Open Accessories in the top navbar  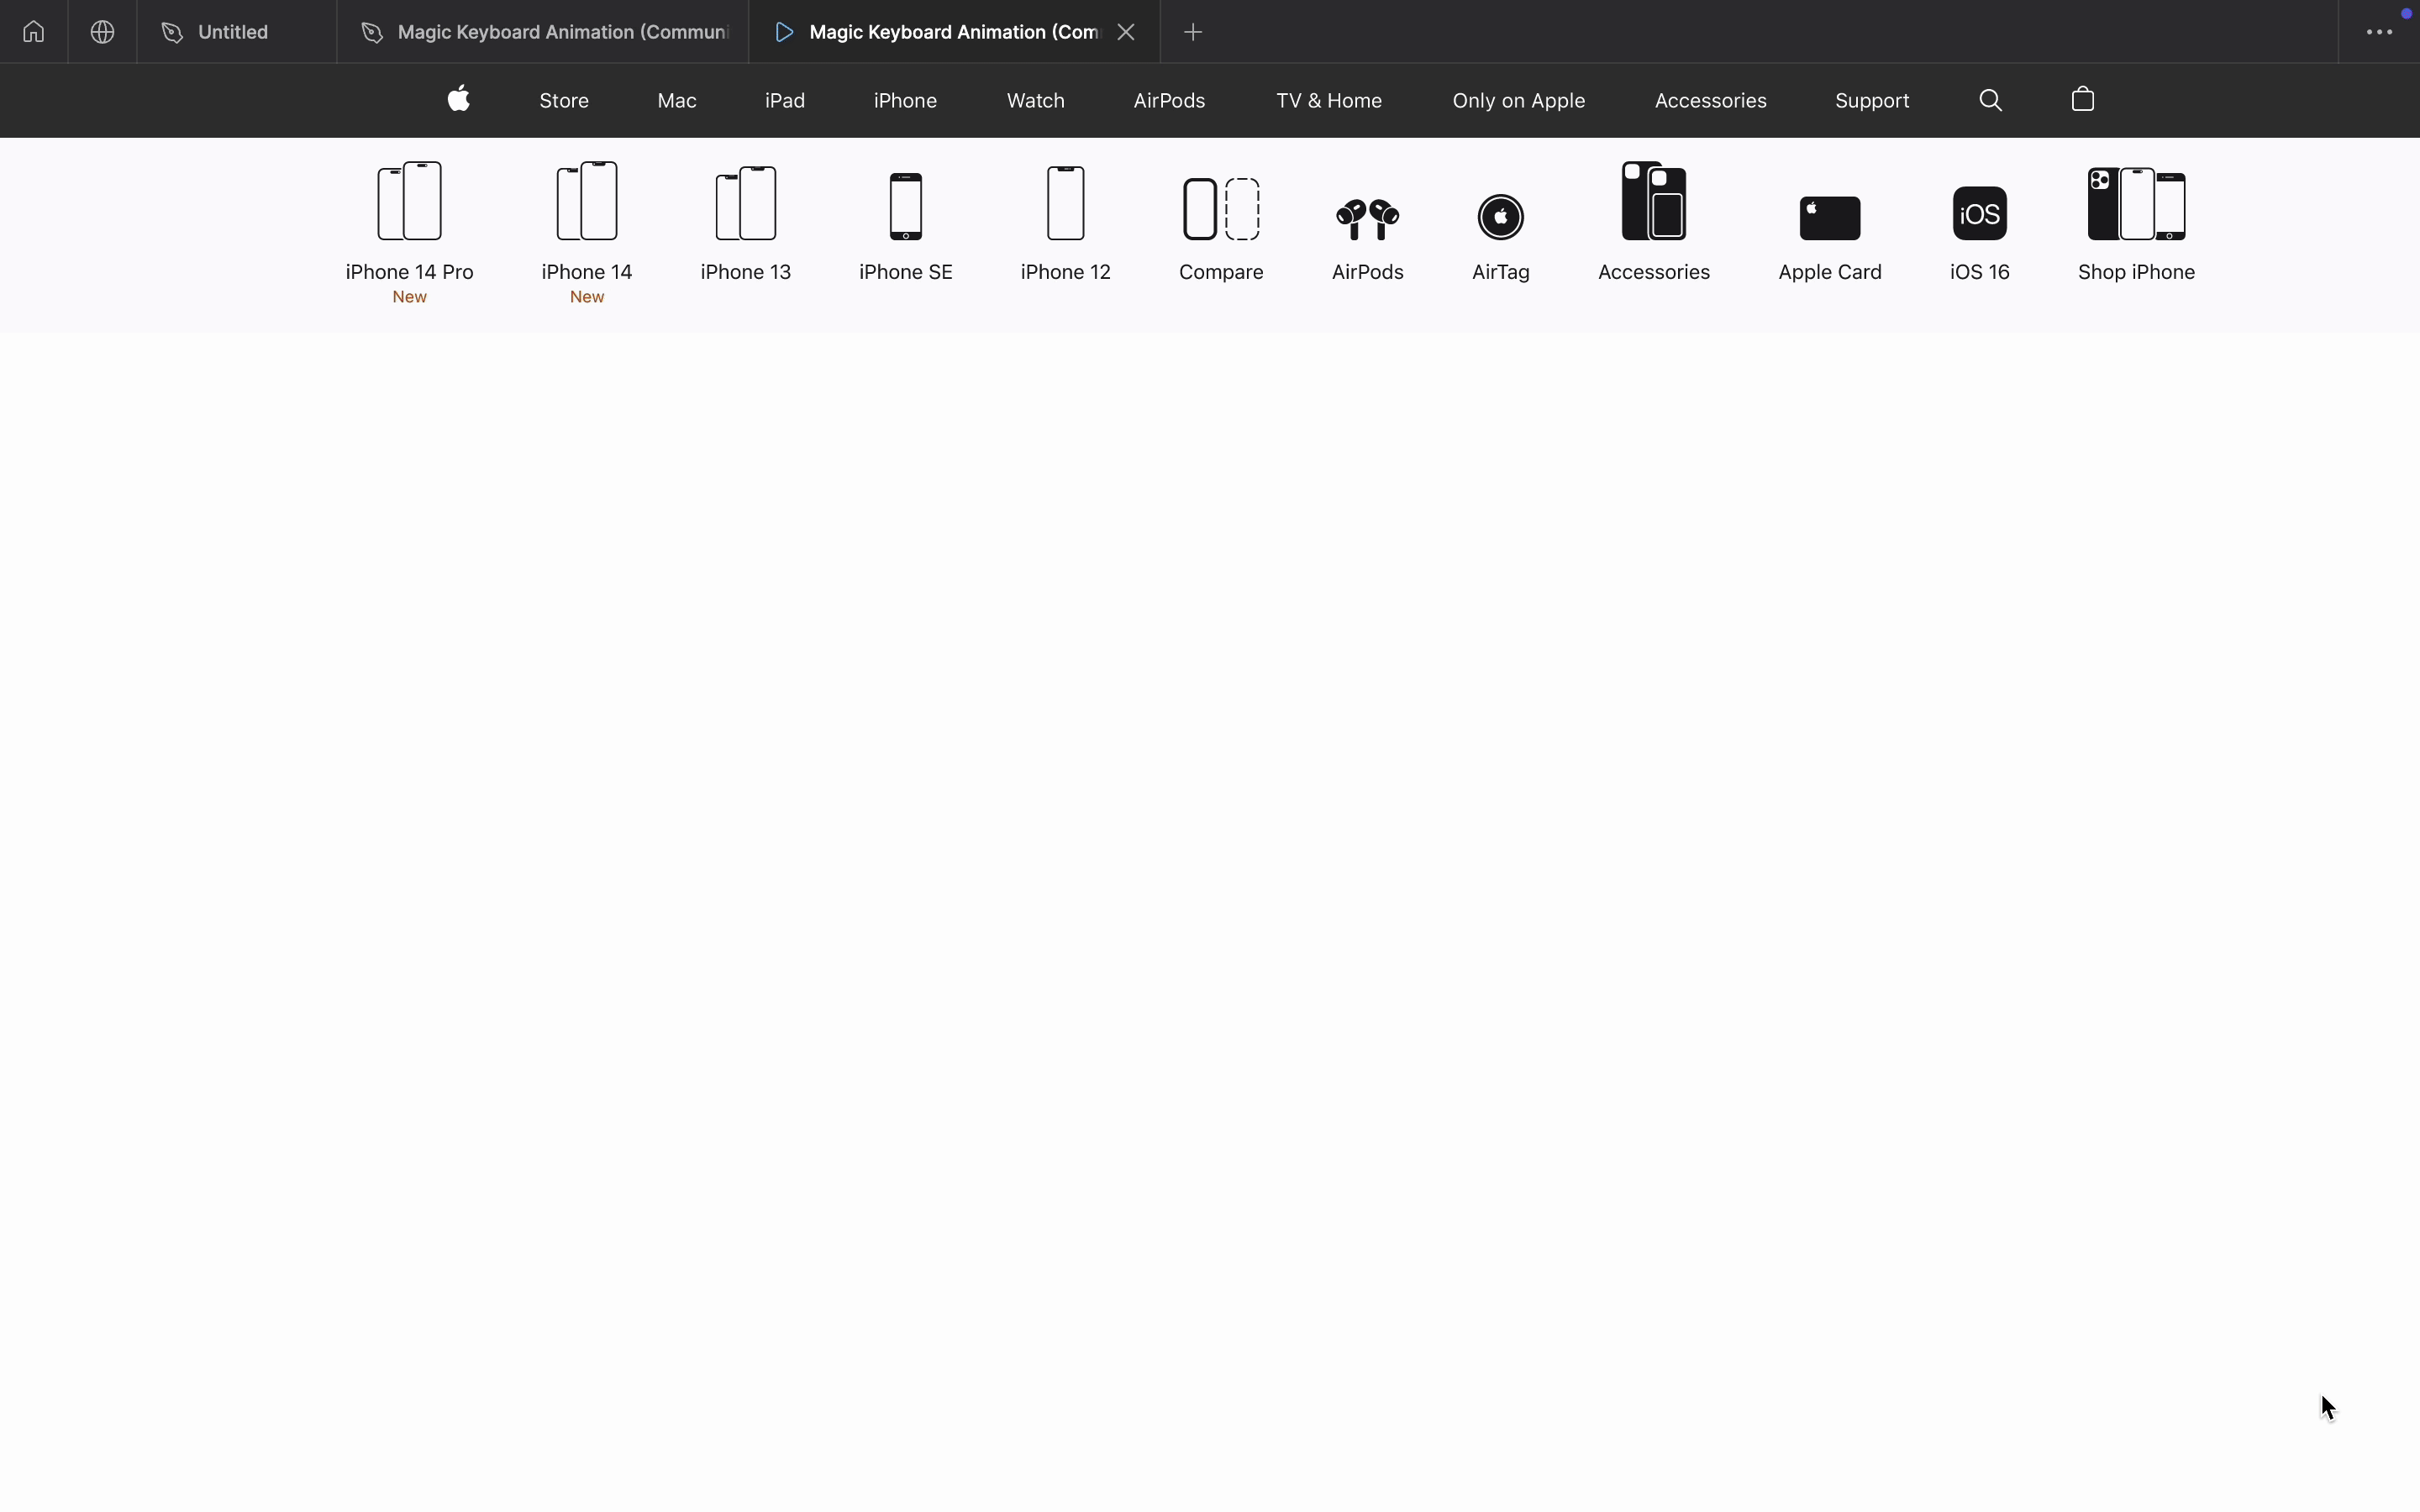1711,101
